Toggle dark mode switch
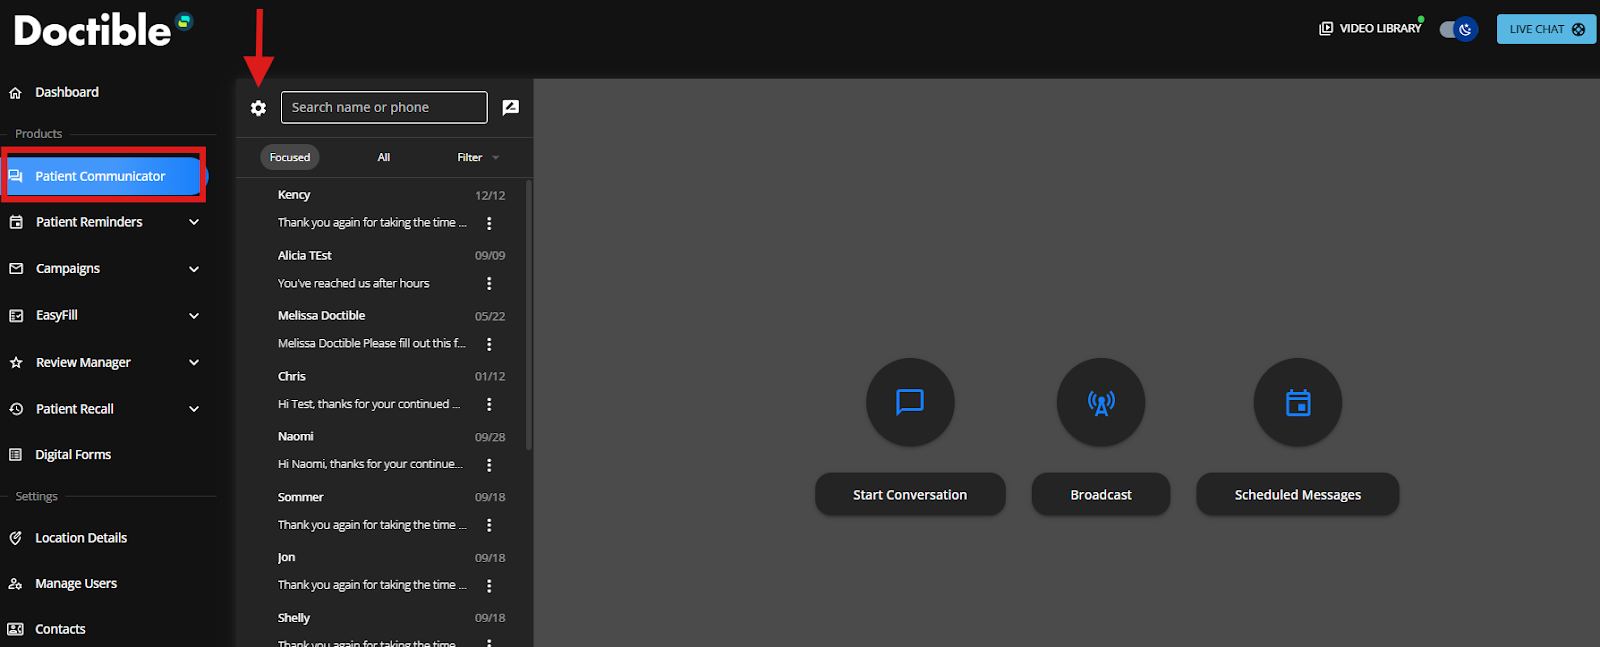 (1458, 29)
